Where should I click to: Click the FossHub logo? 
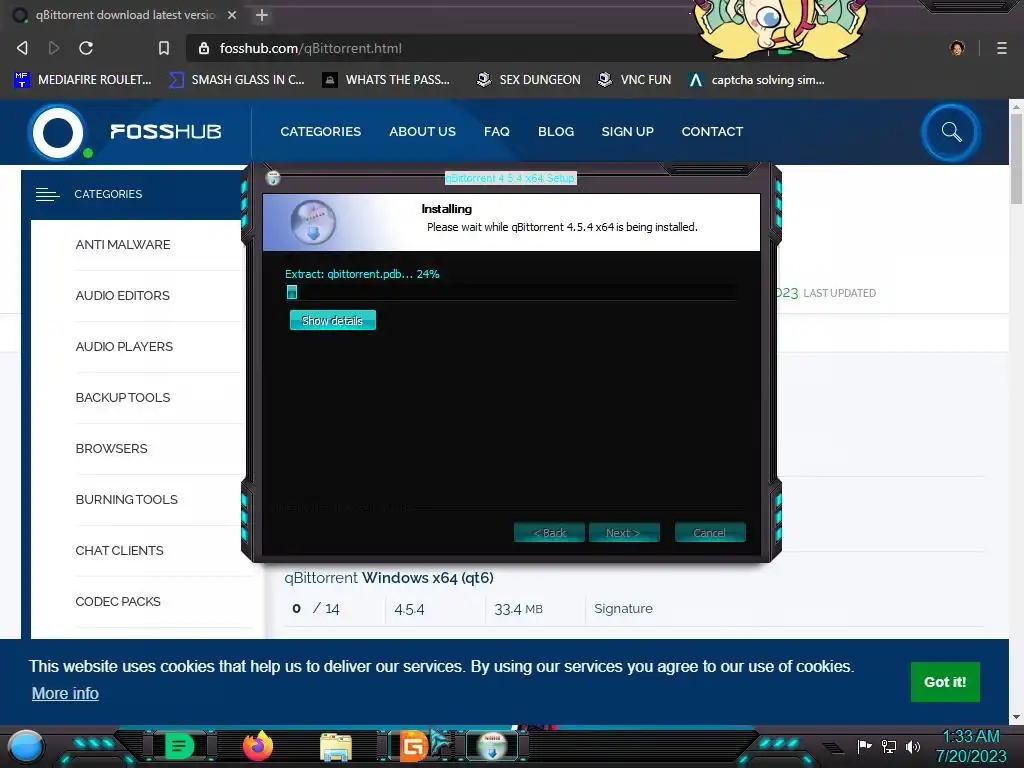point(125,132)
